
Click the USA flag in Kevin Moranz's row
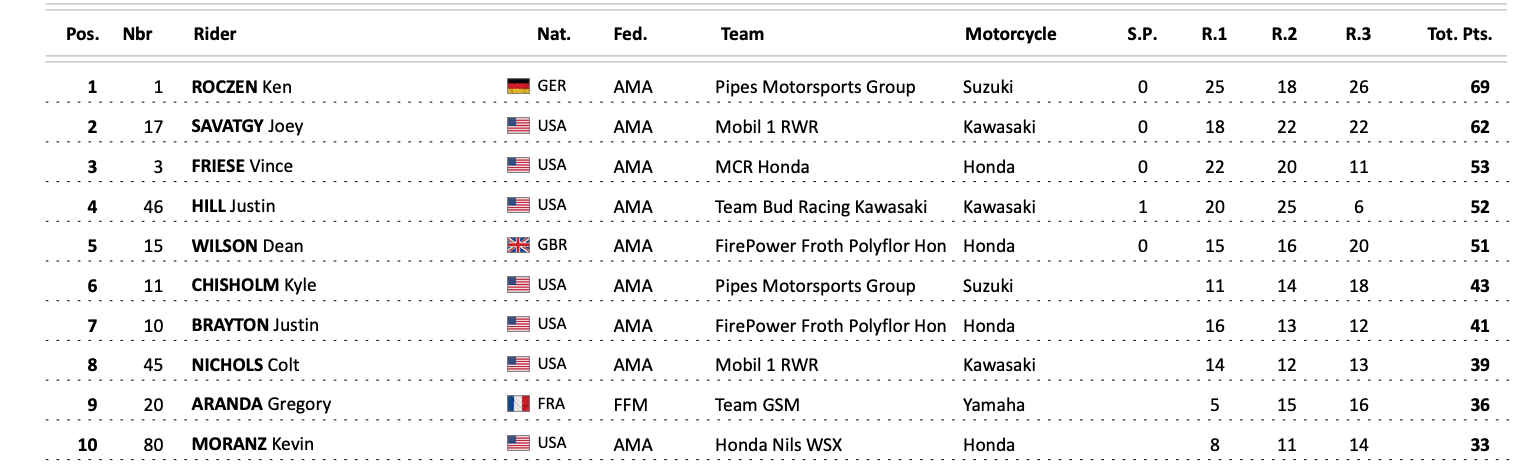pos(517,444)
